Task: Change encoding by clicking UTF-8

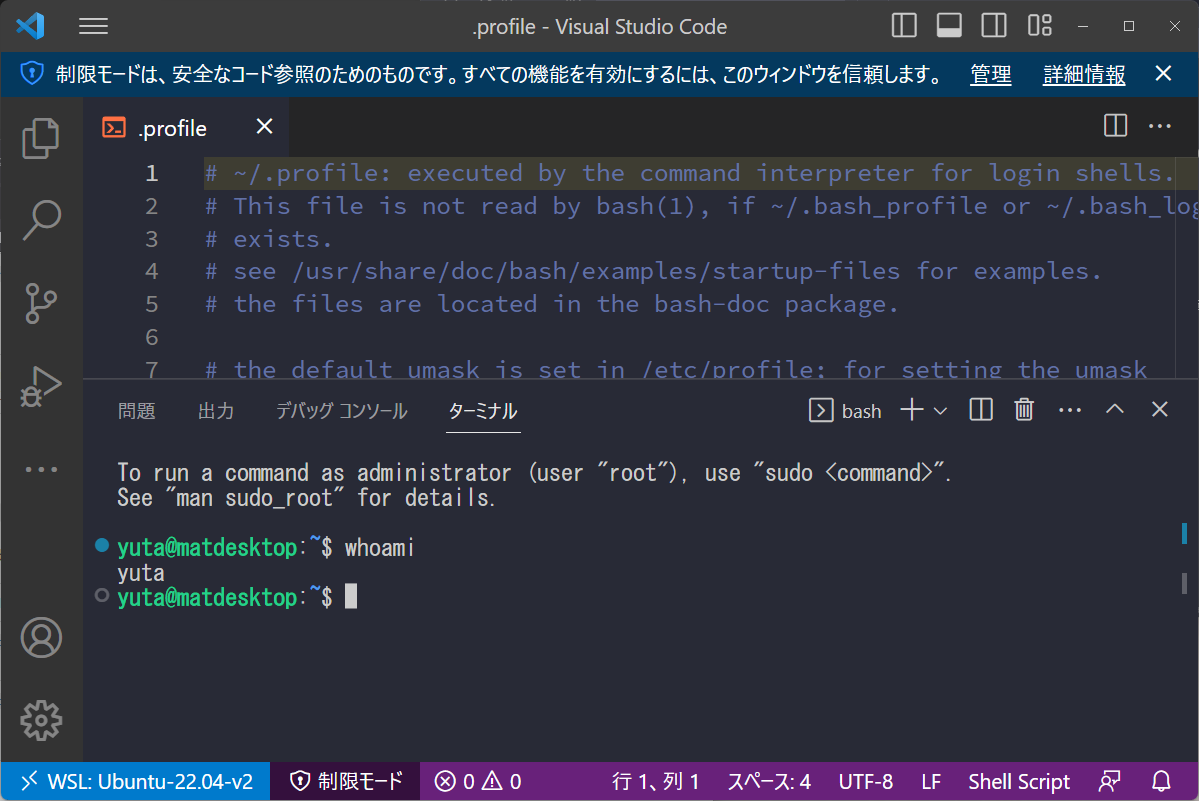Action: [865, 781]
